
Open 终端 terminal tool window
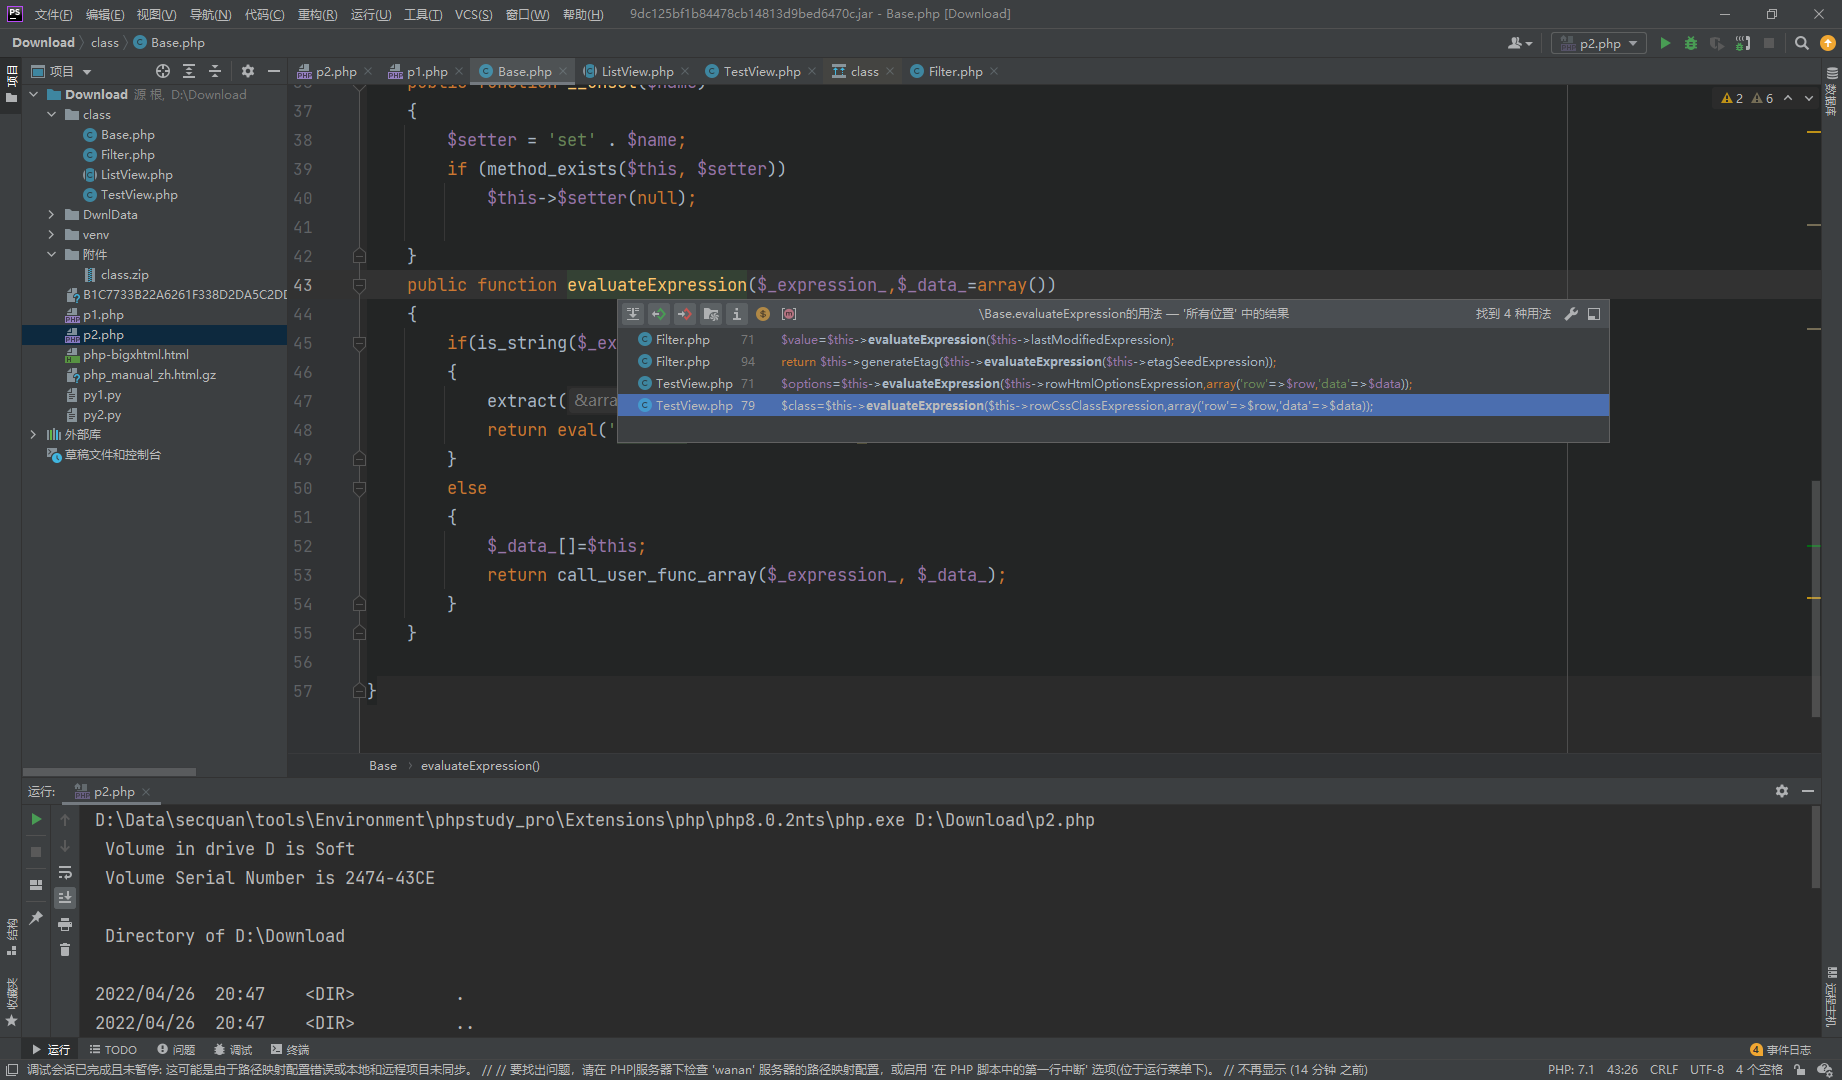pyautogui.click(x=290, y=1050)
